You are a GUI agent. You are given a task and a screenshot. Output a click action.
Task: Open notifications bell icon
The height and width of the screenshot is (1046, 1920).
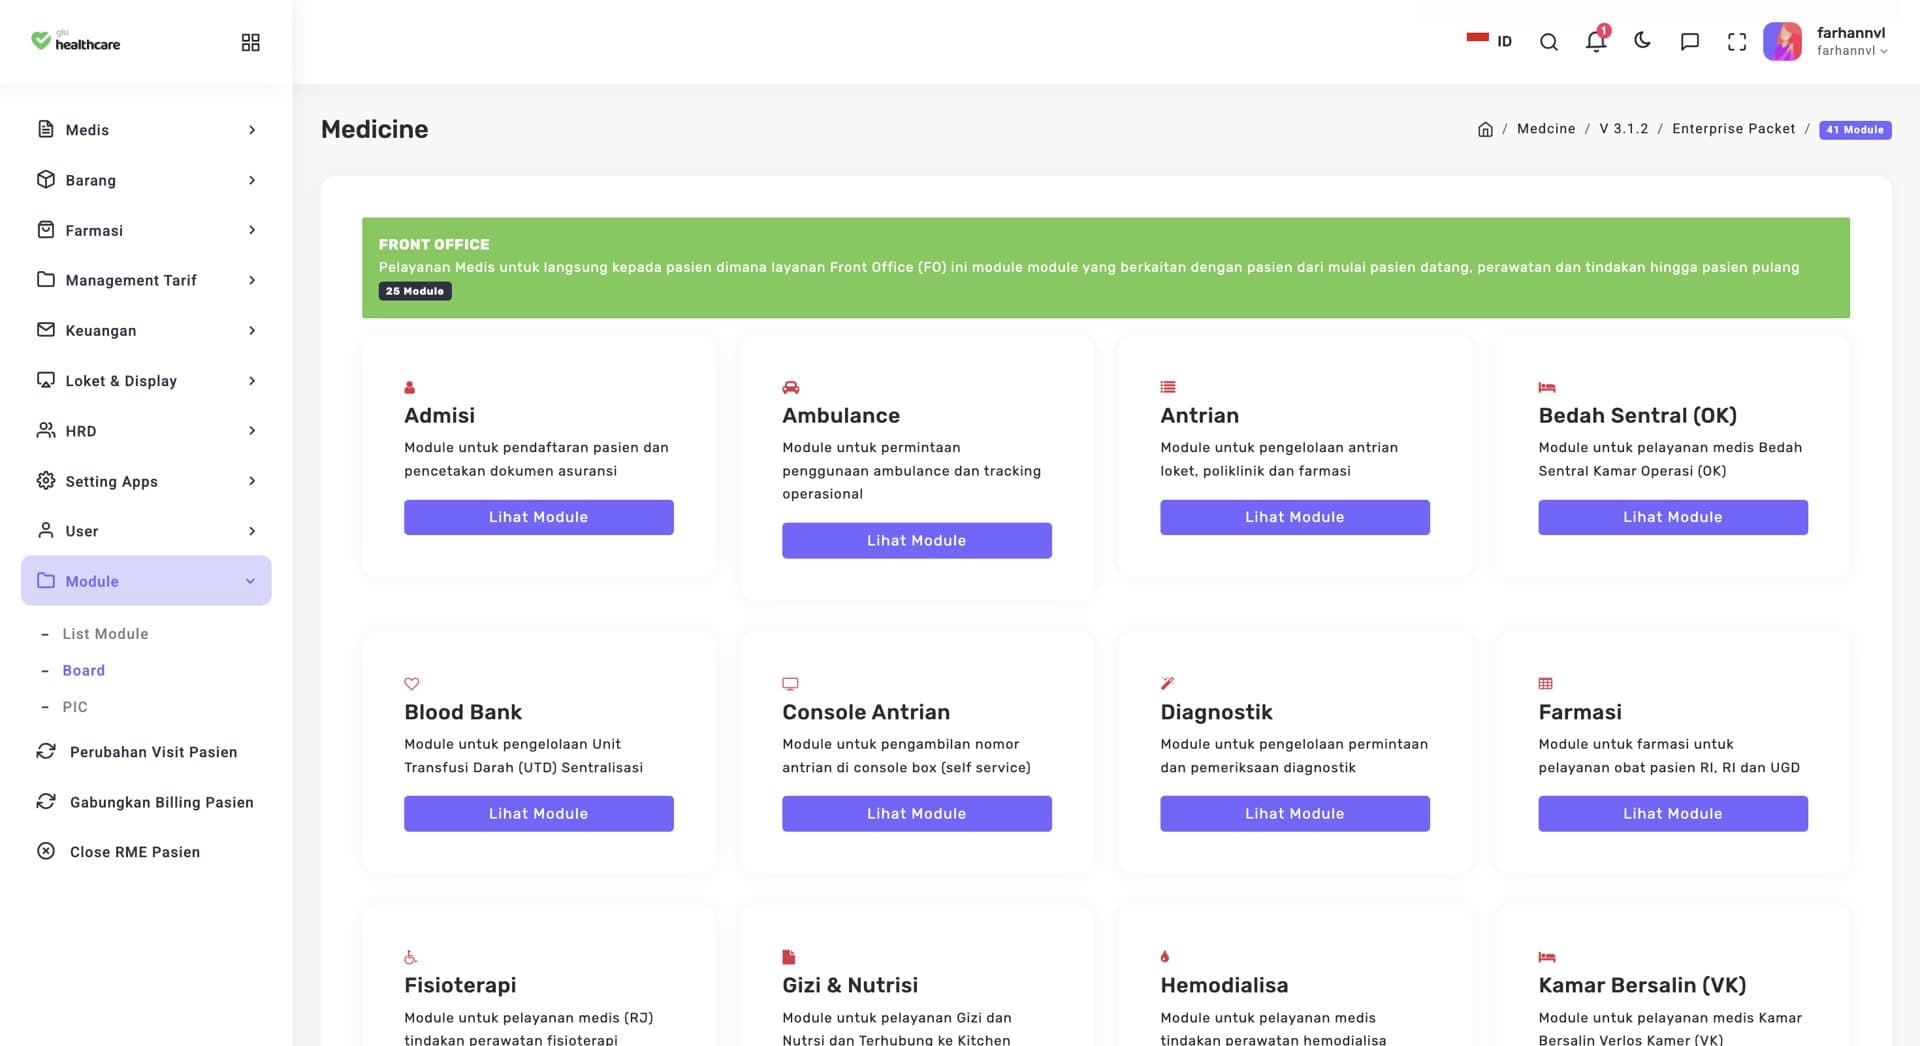click(x=1596, y=41)
